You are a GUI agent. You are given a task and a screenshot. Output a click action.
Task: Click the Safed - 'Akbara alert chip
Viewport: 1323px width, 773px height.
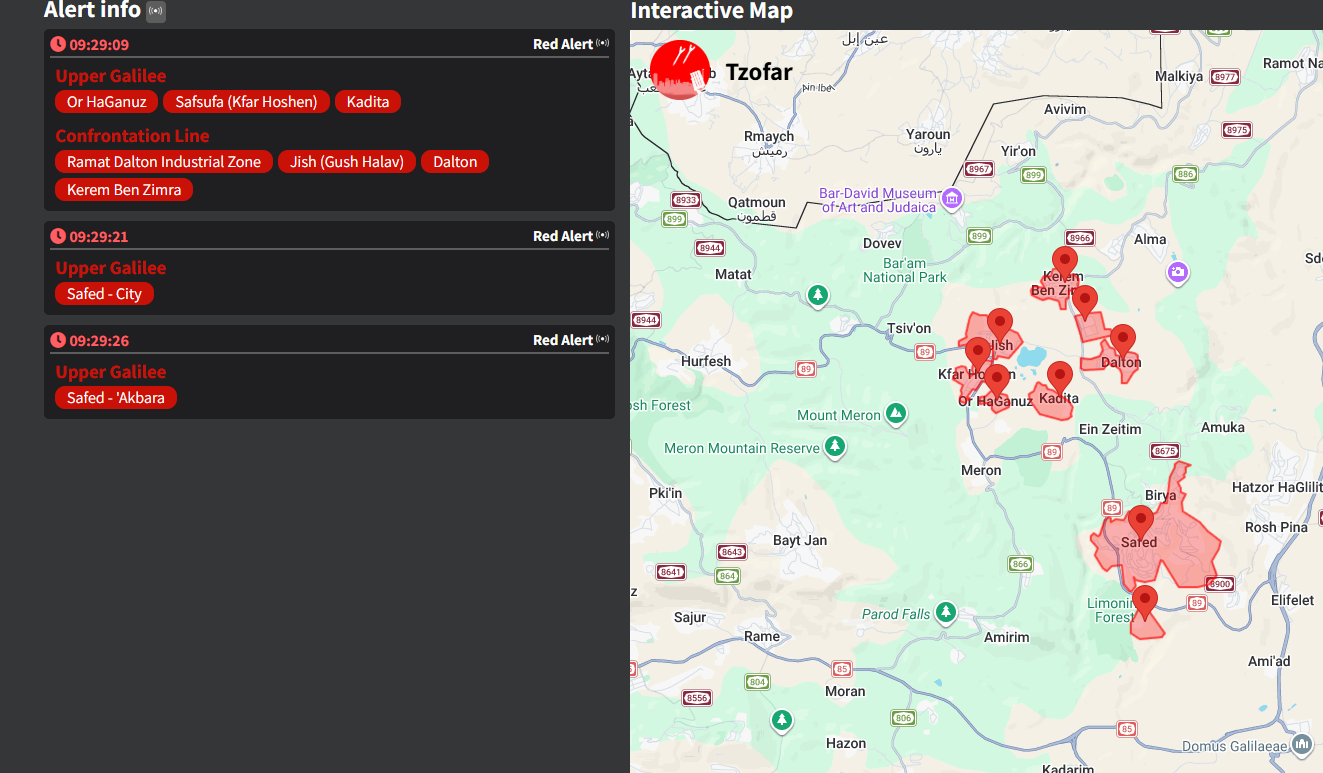point(116,398)
